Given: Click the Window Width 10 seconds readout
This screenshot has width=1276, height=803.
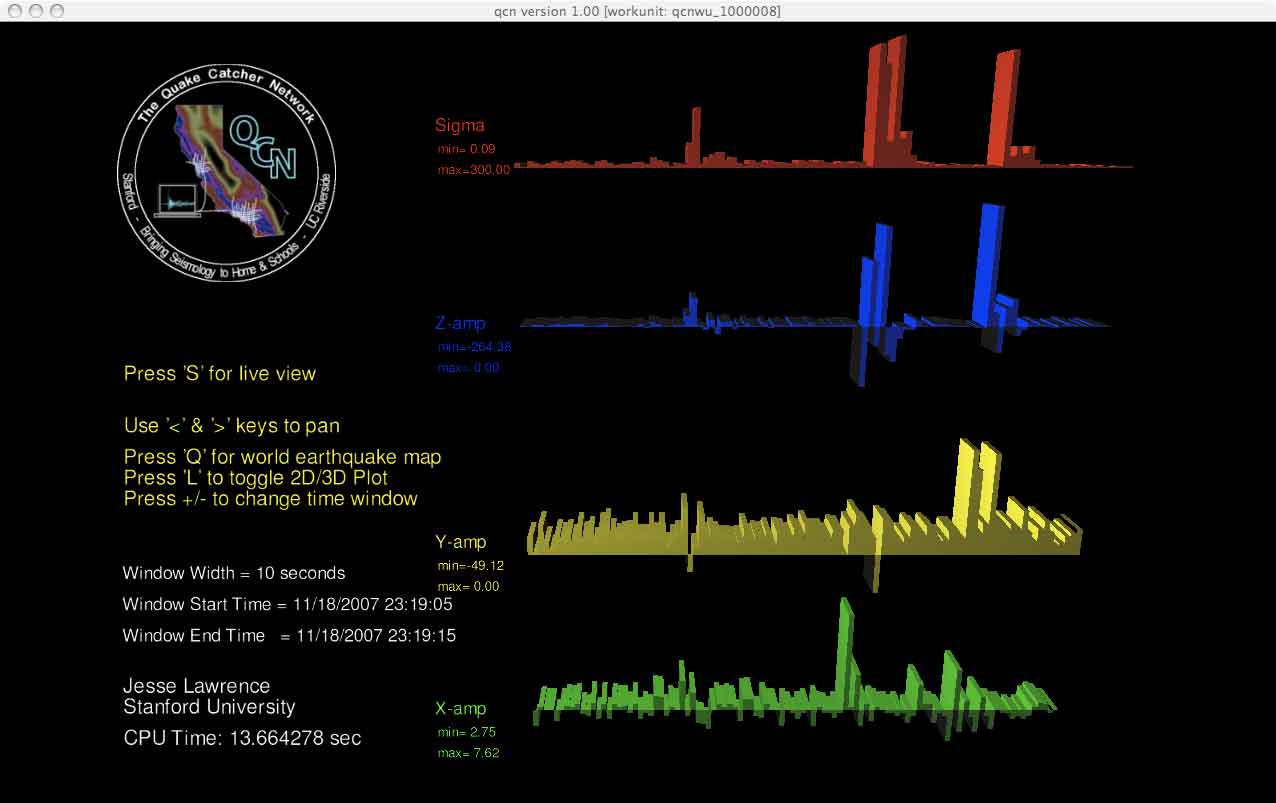Looking at the screenshot, I should pyautogui.click(x=233, y=574).
